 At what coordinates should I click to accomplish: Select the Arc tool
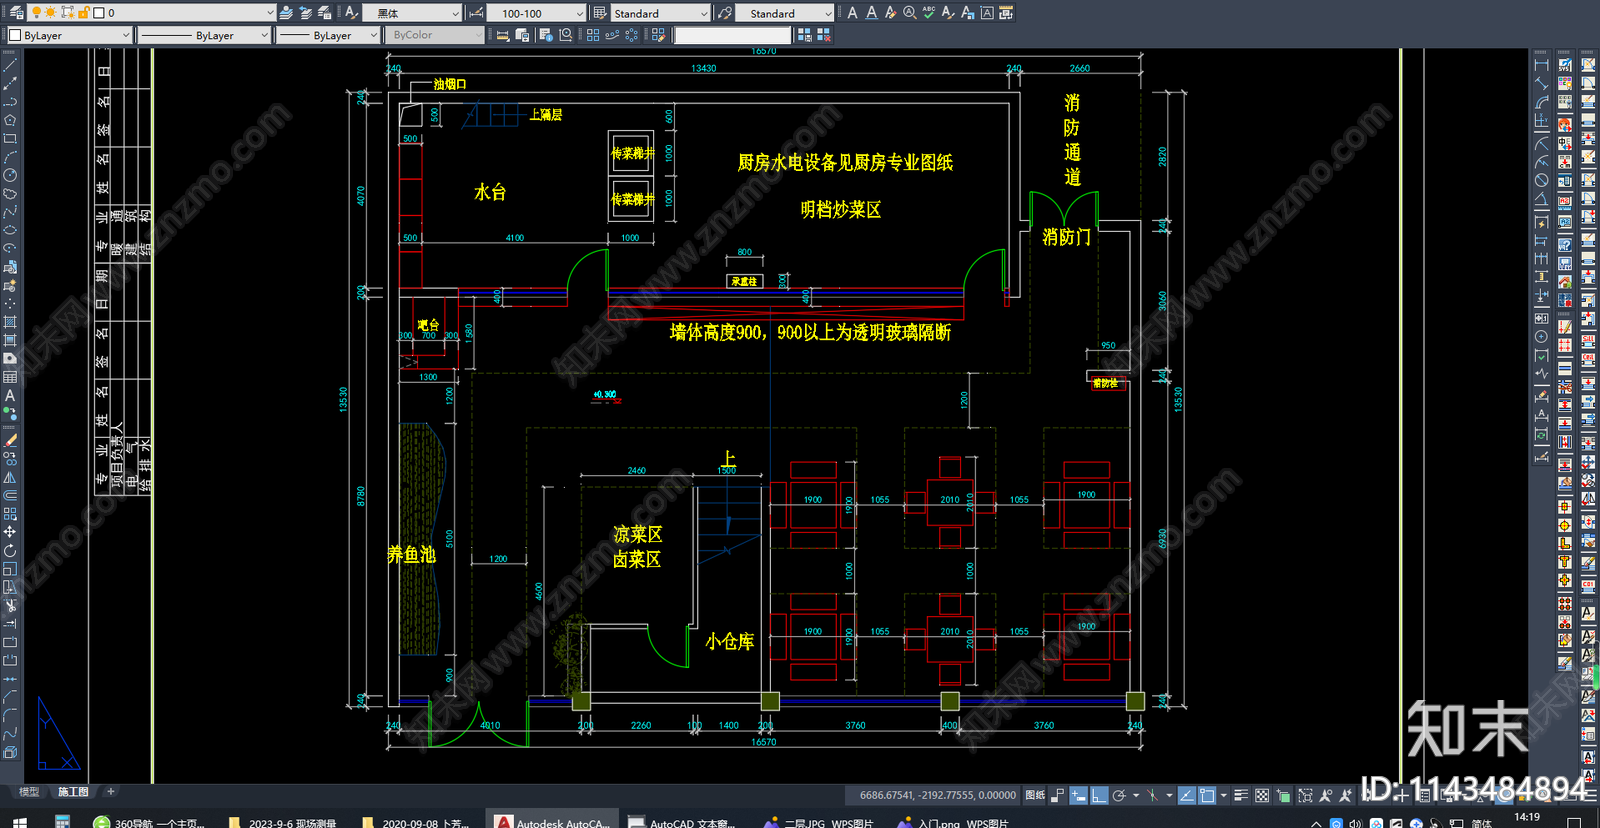[10, 156]
